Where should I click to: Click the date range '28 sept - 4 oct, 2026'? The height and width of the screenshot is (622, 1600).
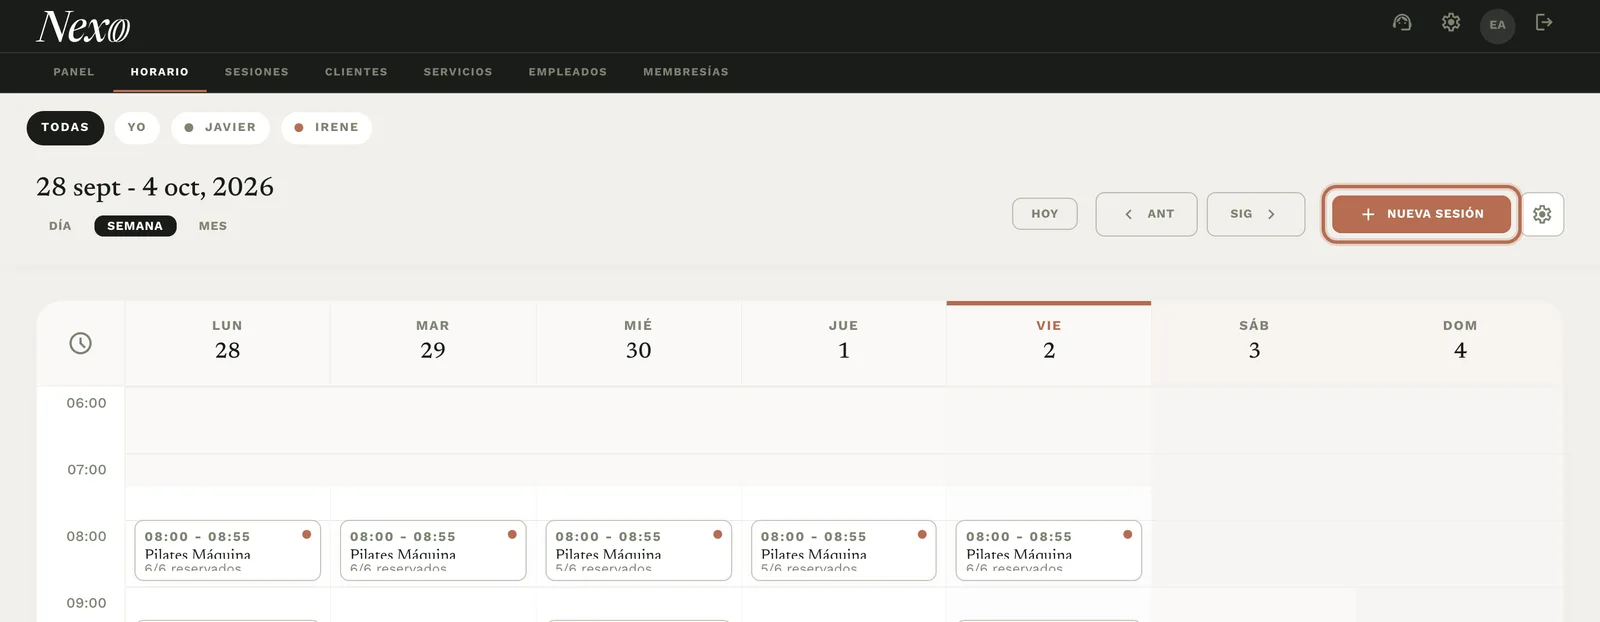[155, 187]
